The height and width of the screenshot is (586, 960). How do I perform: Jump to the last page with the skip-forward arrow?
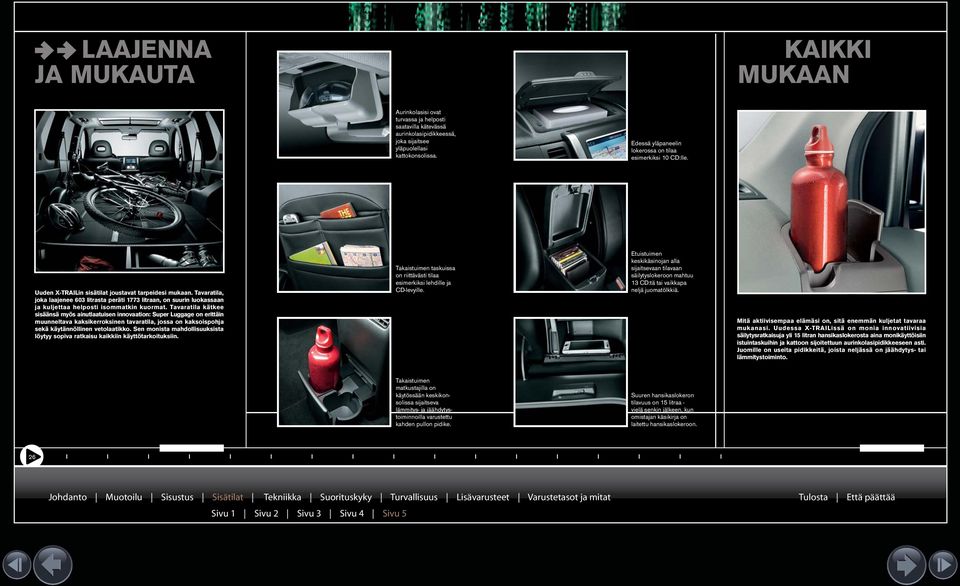(x=943, y=565)
